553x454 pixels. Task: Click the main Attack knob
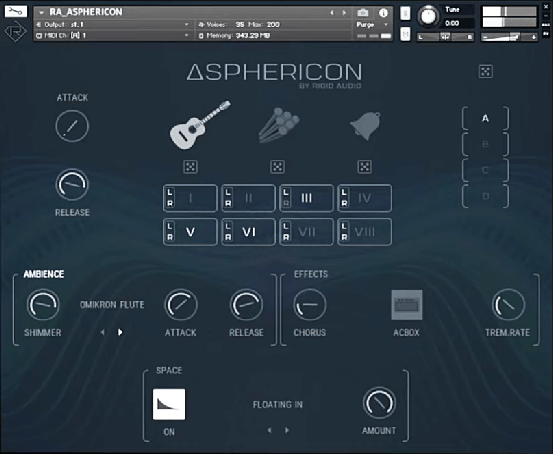(x=72, y=126)
